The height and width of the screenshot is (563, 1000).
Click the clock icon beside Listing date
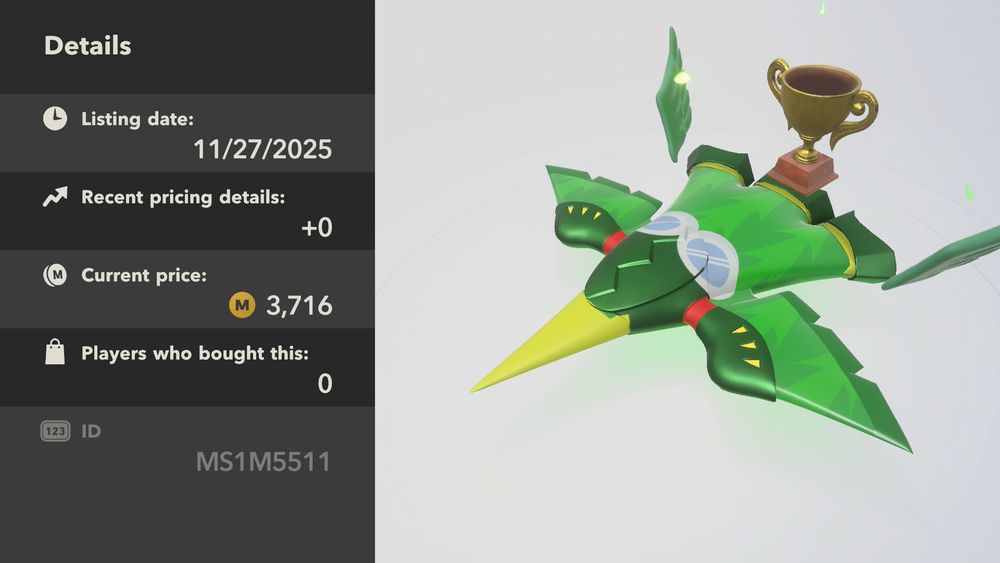(55, 119)
